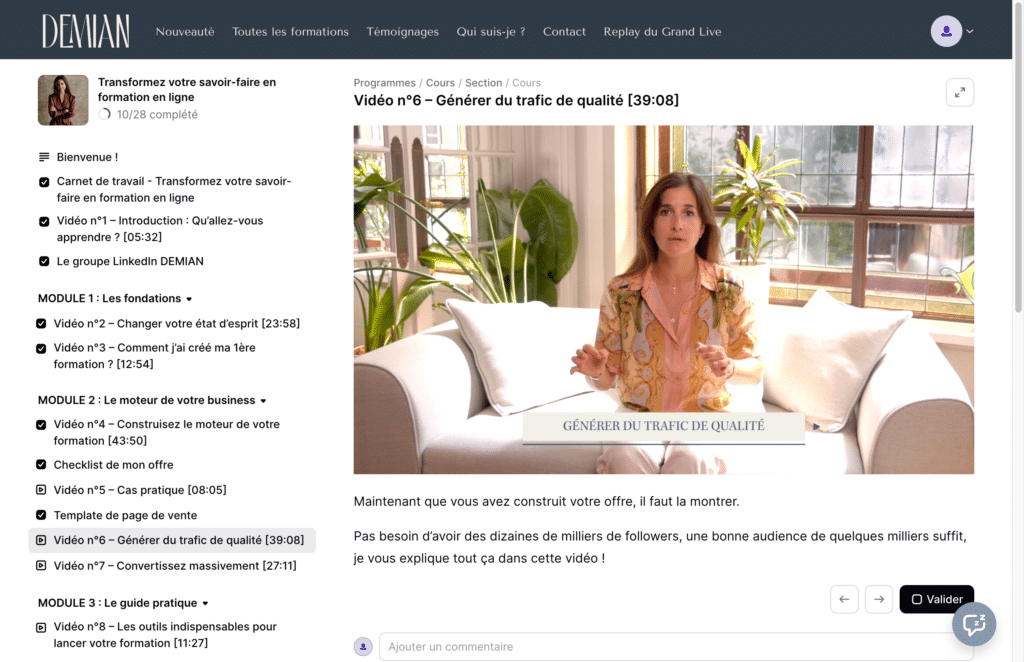Image resolution: width=1024 pixels, height=662 pixels.
Task: Expand video to fullscreen with the expand icon
Action: (959, 92)
